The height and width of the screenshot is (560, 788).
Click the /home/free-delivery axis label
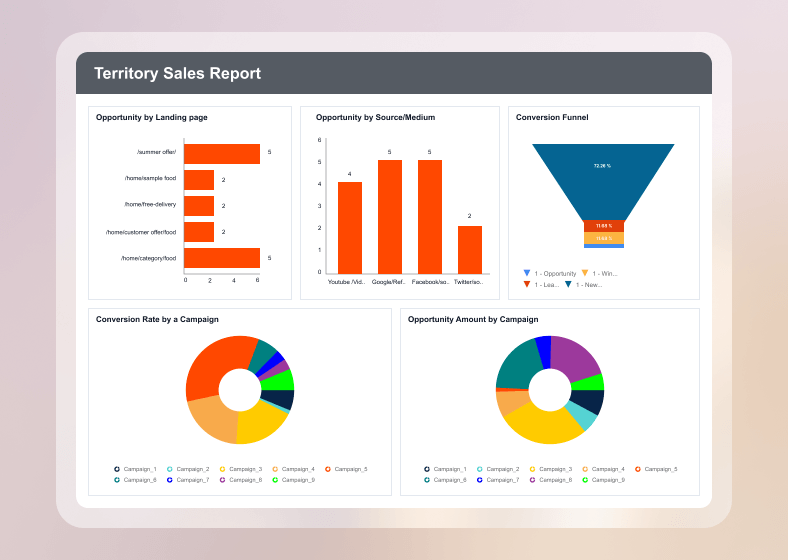point(150,205)
